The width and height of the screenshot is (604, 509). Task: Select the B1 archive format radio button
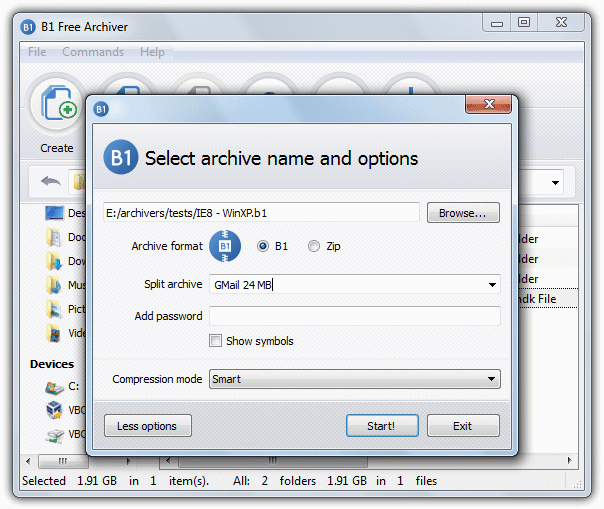point(263,246)
